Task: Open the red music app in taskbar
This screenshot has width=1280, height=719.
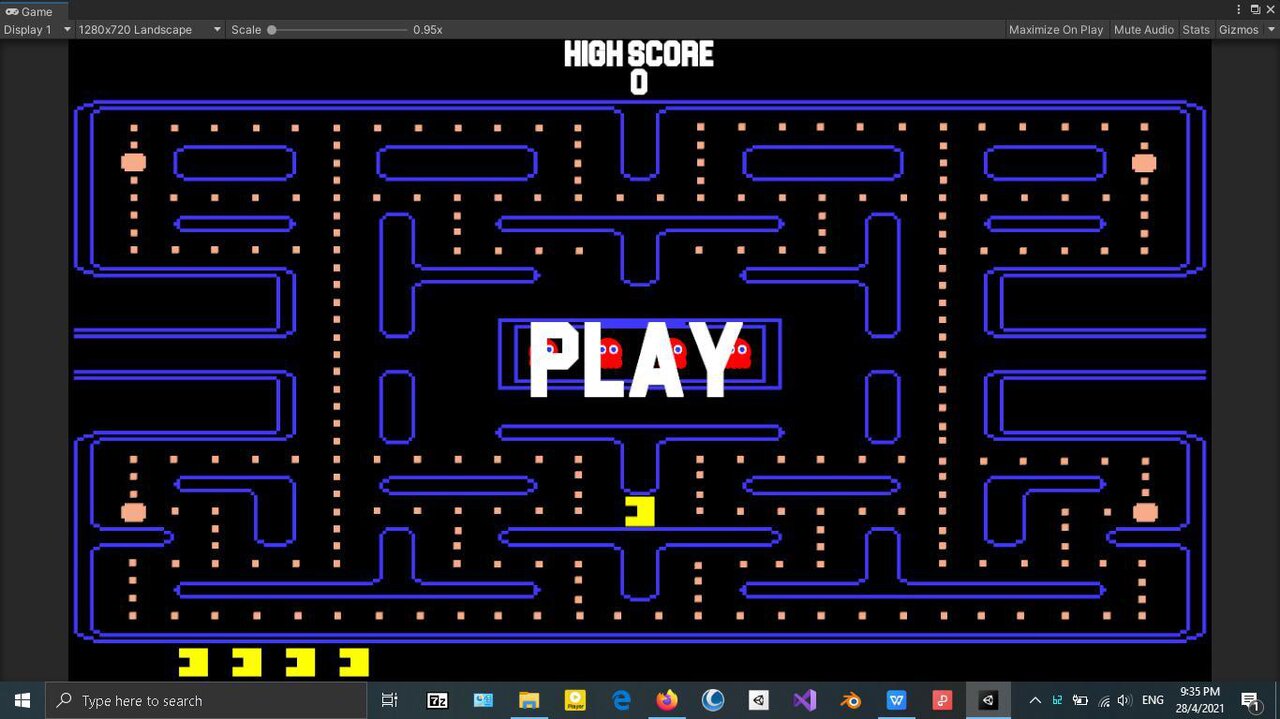Action: [943, 701]
